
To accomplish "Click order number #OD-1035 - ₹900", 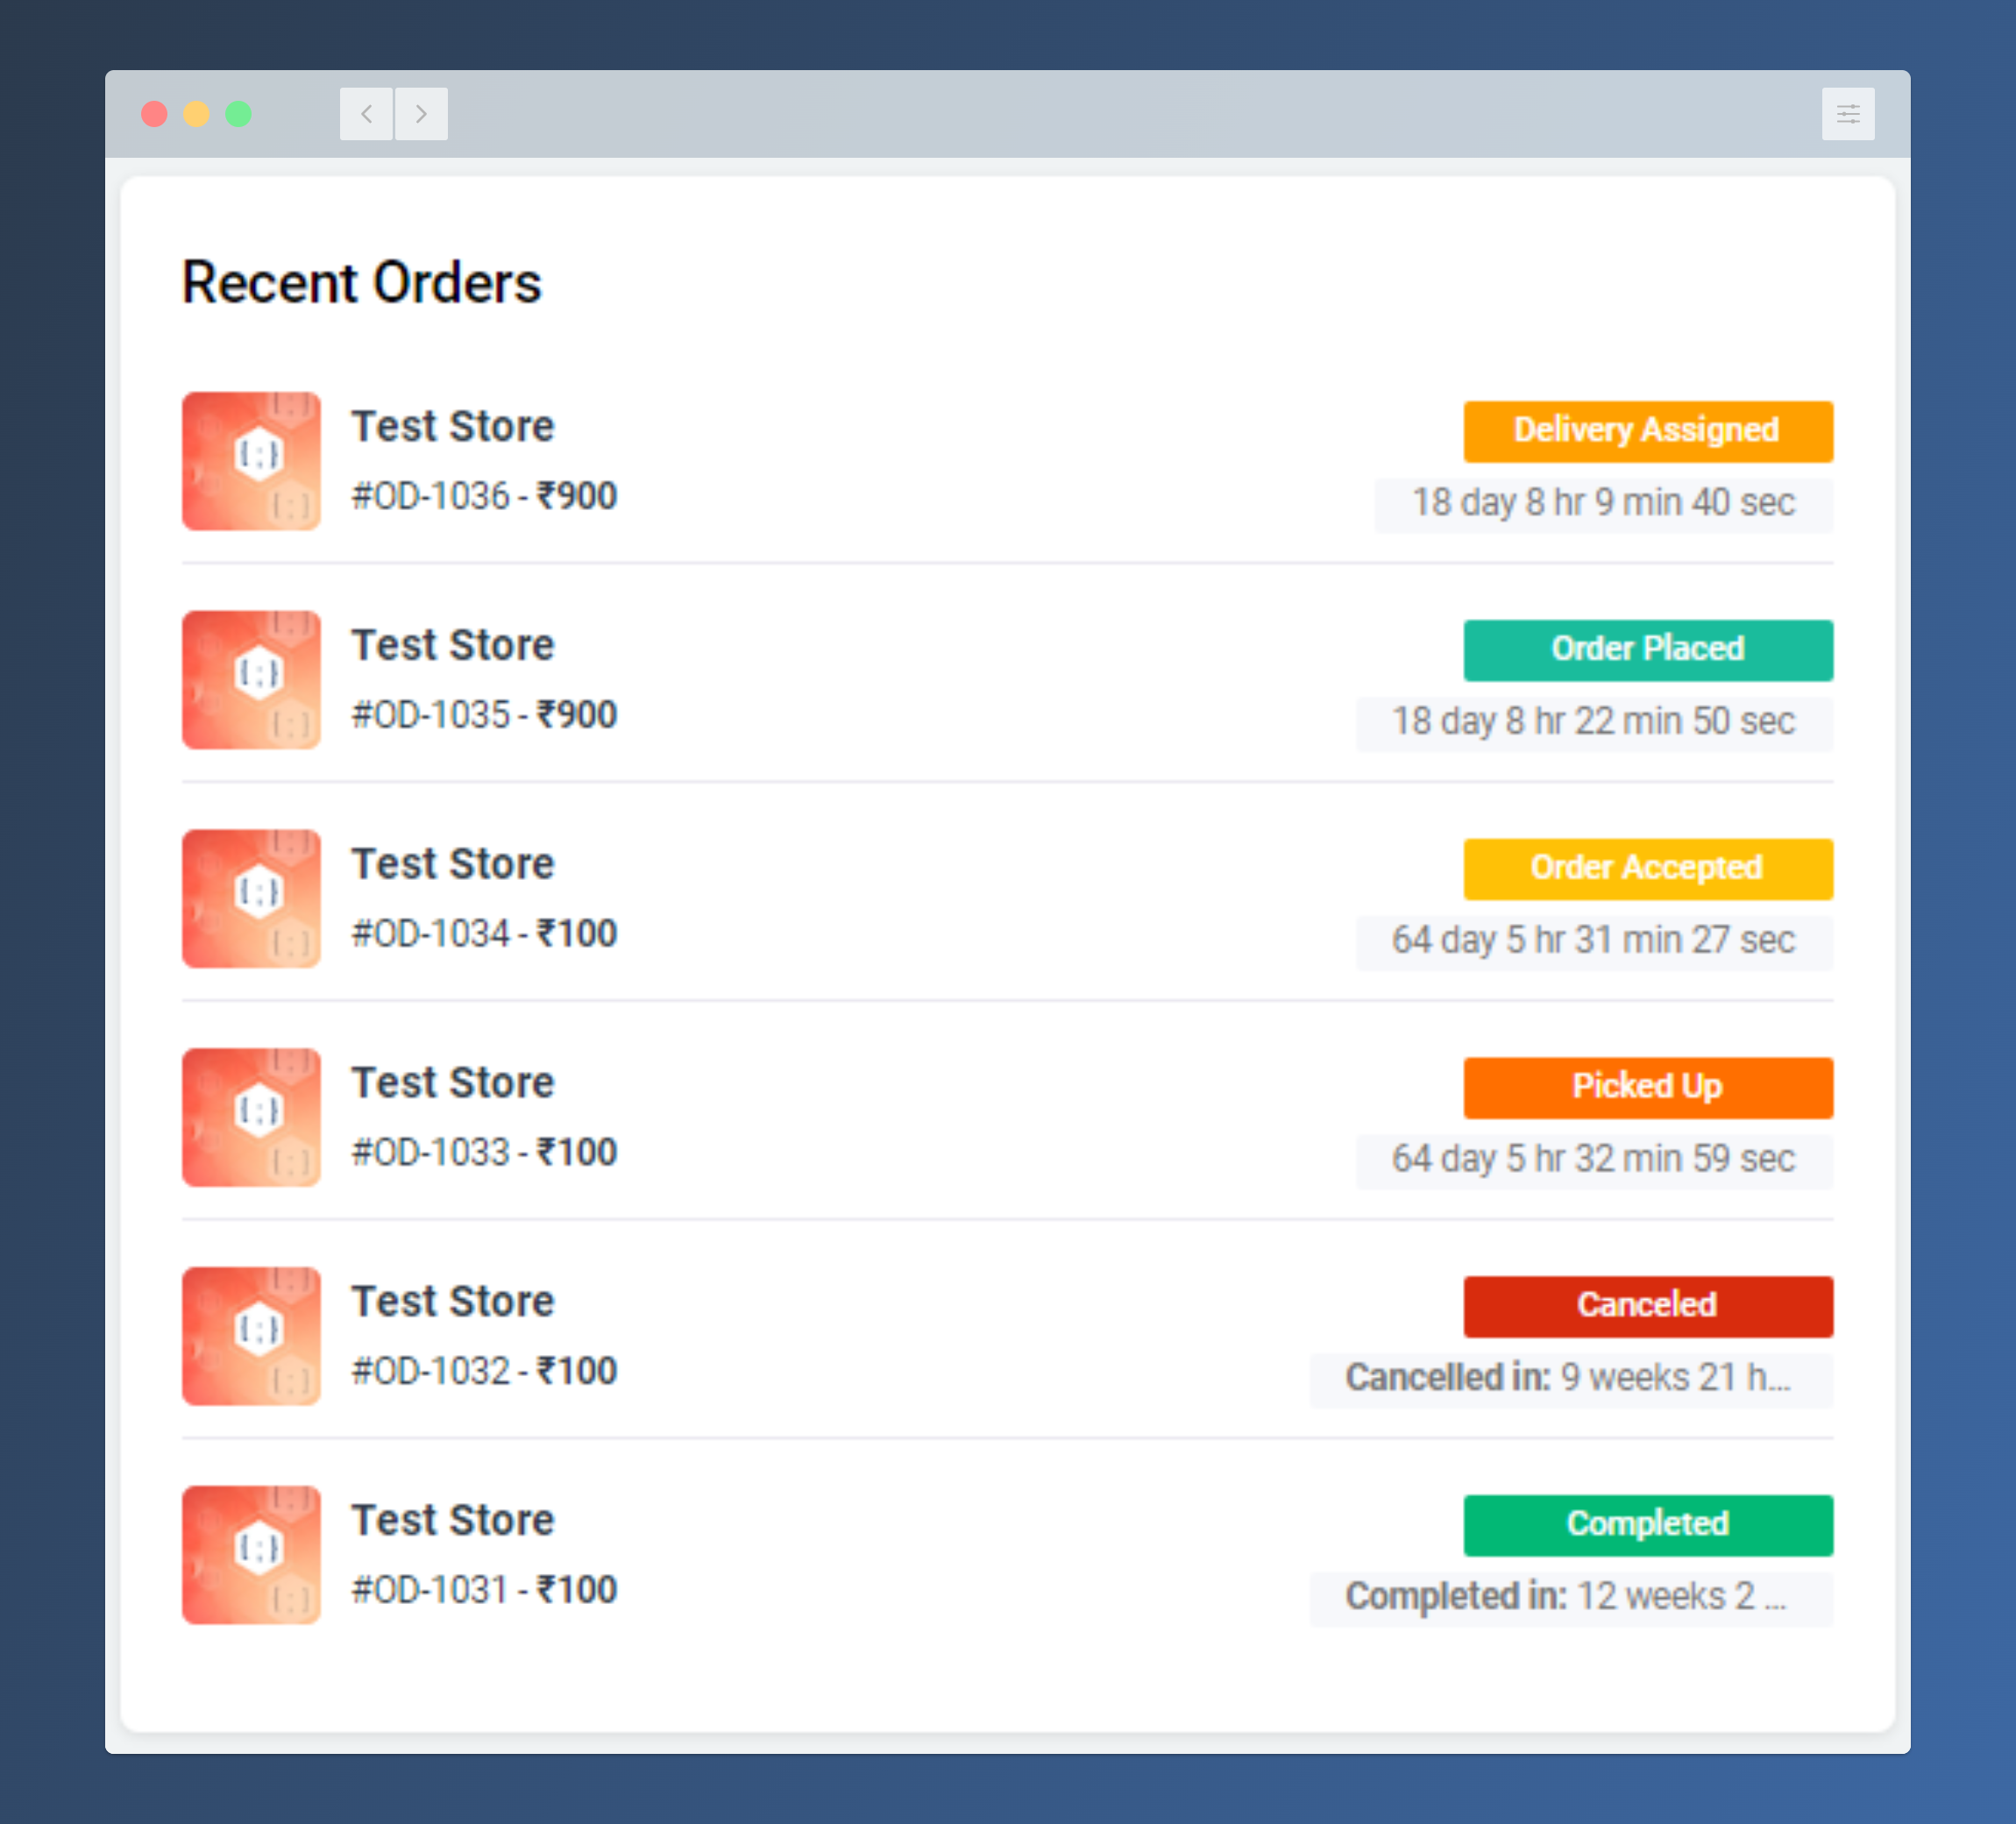I will pyautogui.click(x=484, y=715).
